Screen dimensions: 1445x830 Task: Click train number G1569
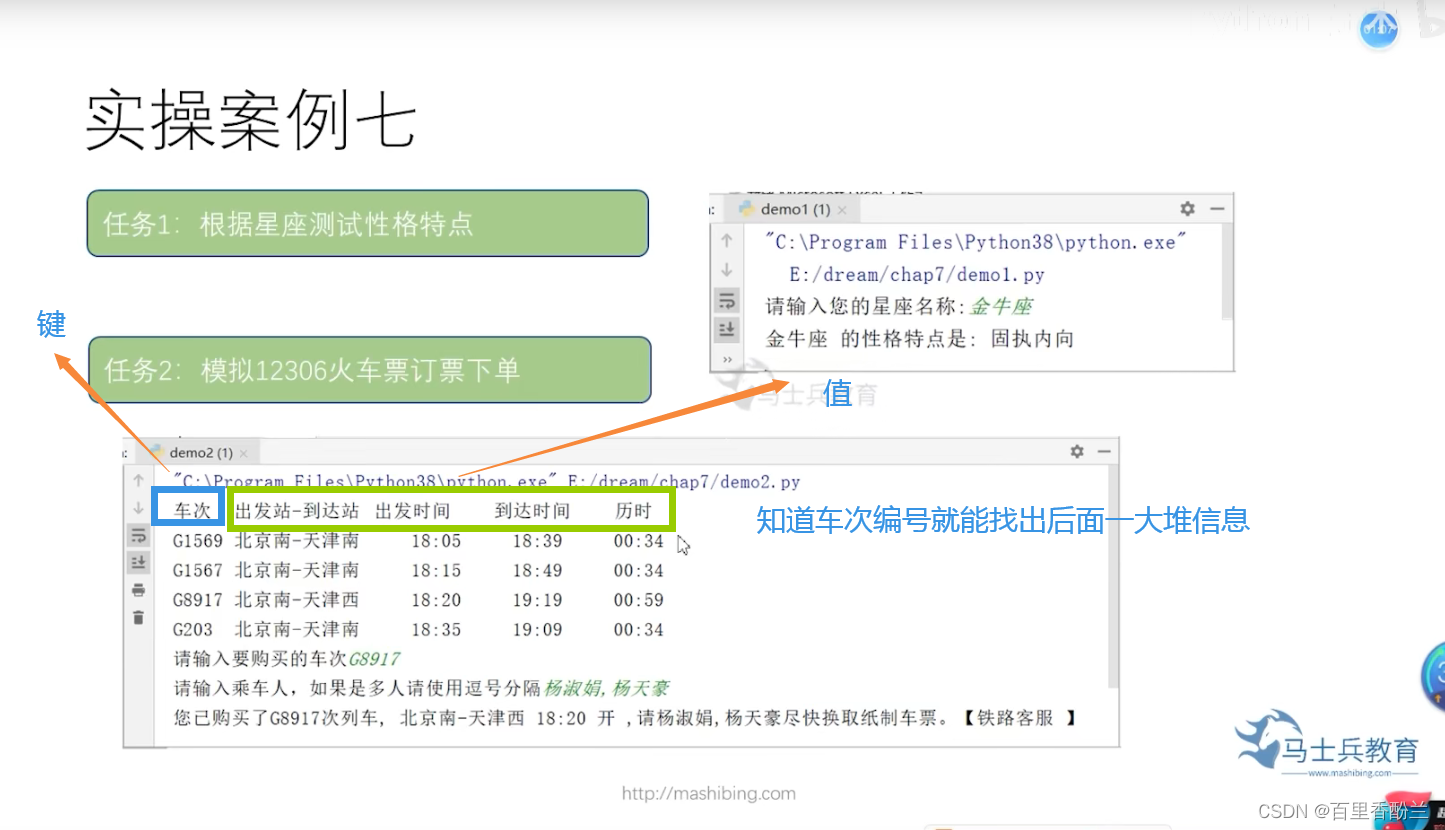pos(198,541)
